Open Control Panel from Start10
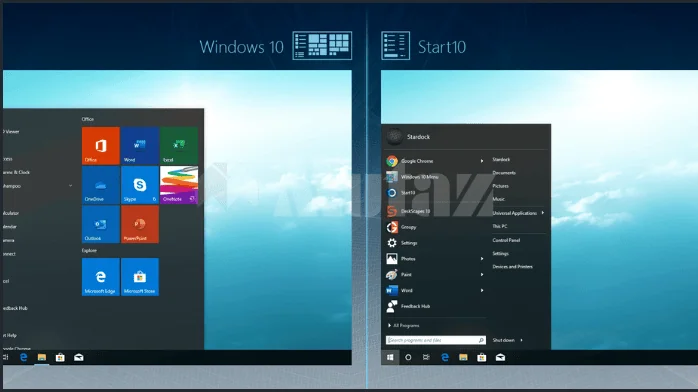This screenshot has width=698, height=392. point(506,240)
